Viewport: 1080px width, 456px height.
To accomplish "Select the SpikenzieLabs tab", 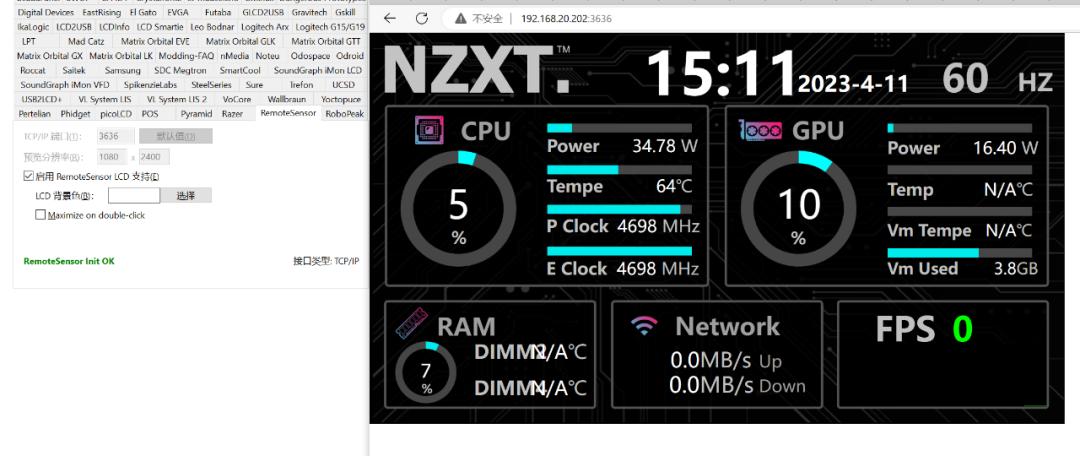I will point(150,85).
